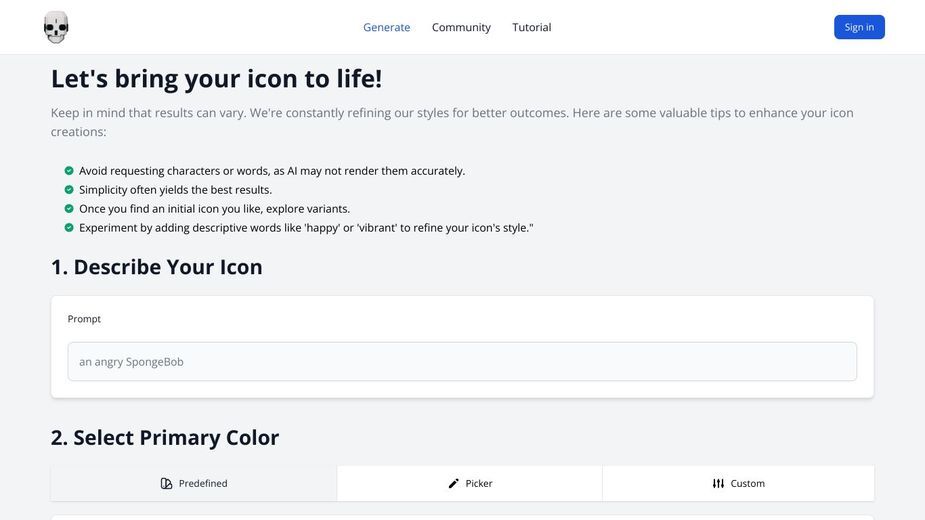Open the Generate nav link

(x=386, y=27)
